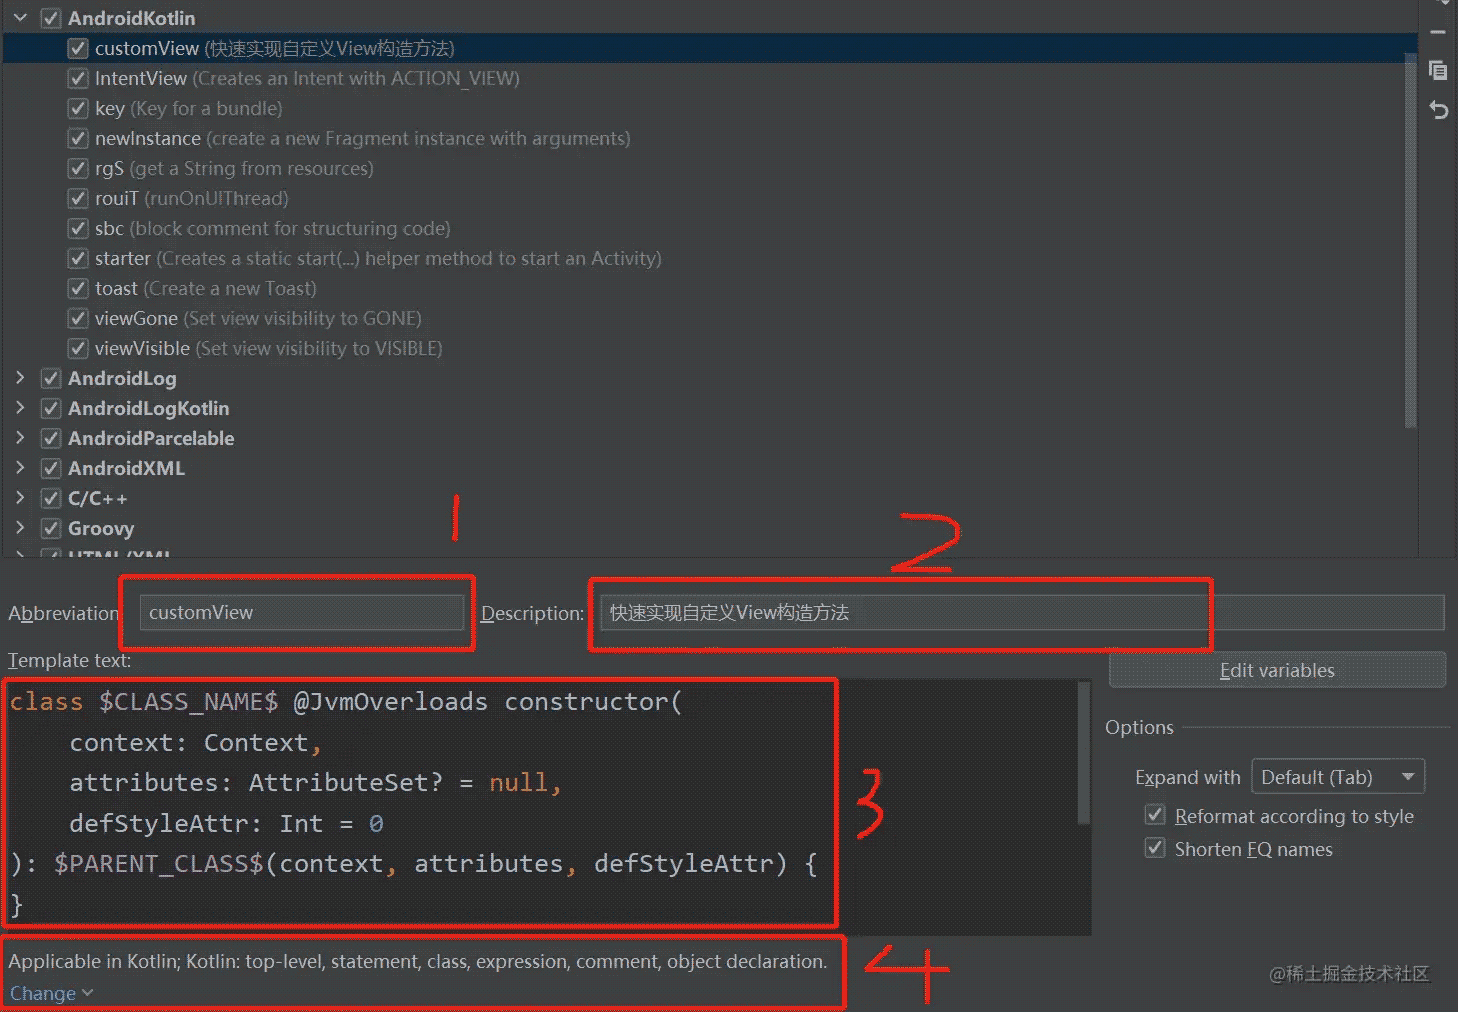Click the Restore deleted defaults undo icon
This screenshot has width=1458, height=1012.
pos(1438,110)
